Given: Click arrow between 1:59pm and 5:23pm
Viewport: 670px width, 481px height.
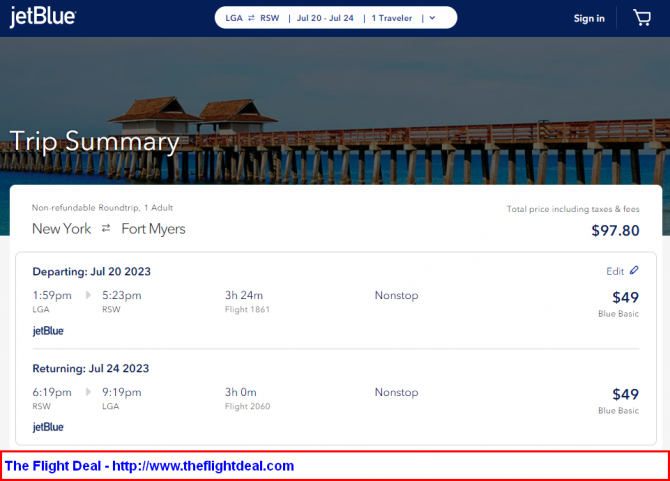Looking at the screenshot, I should point(88,295).
